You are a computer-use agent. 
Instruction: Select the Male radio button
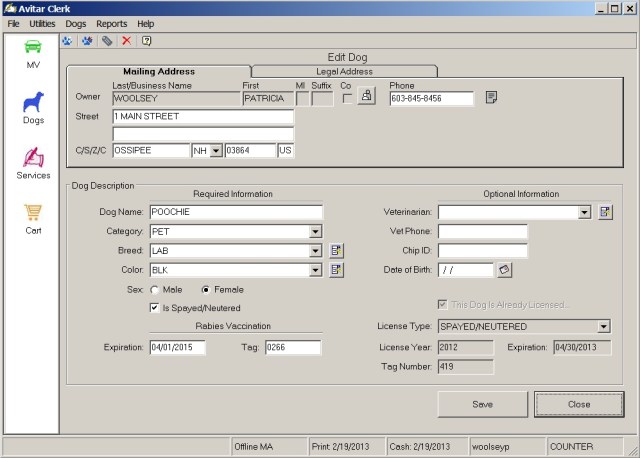[155, 289]
